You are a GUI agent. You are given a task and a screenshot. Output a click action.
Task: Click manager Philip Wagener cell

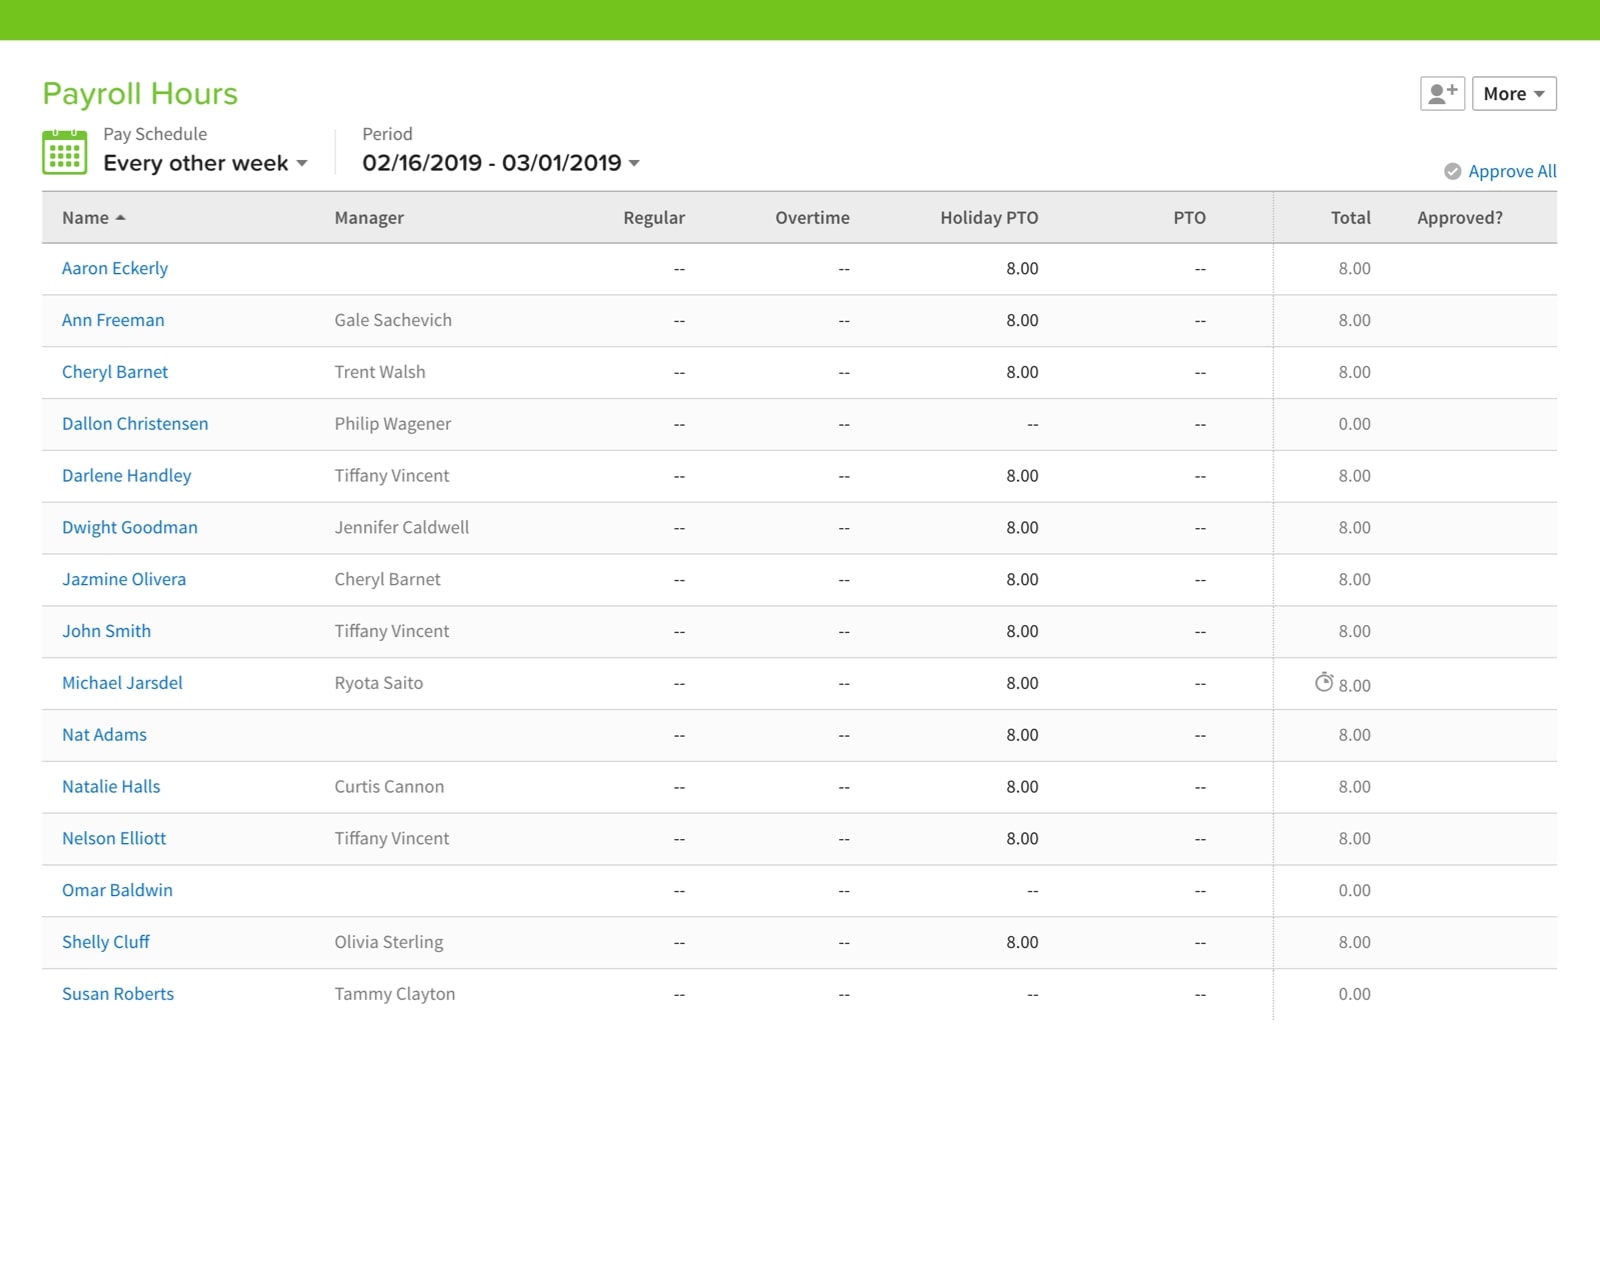click(x=393, y=424)
